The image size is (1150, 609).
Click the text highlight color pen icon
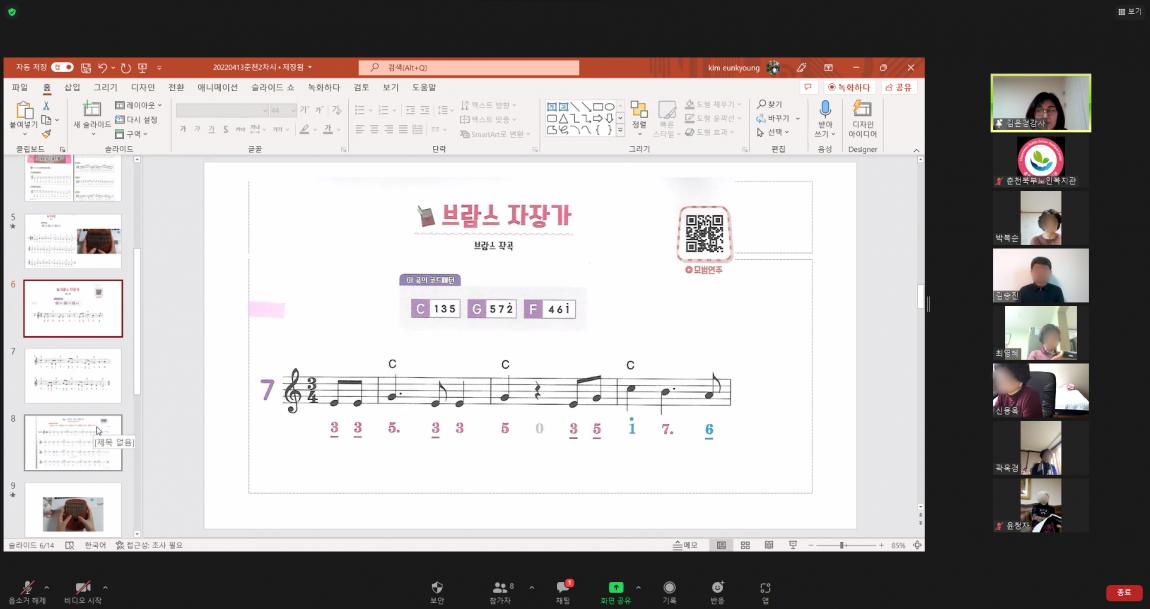[304, 129]
